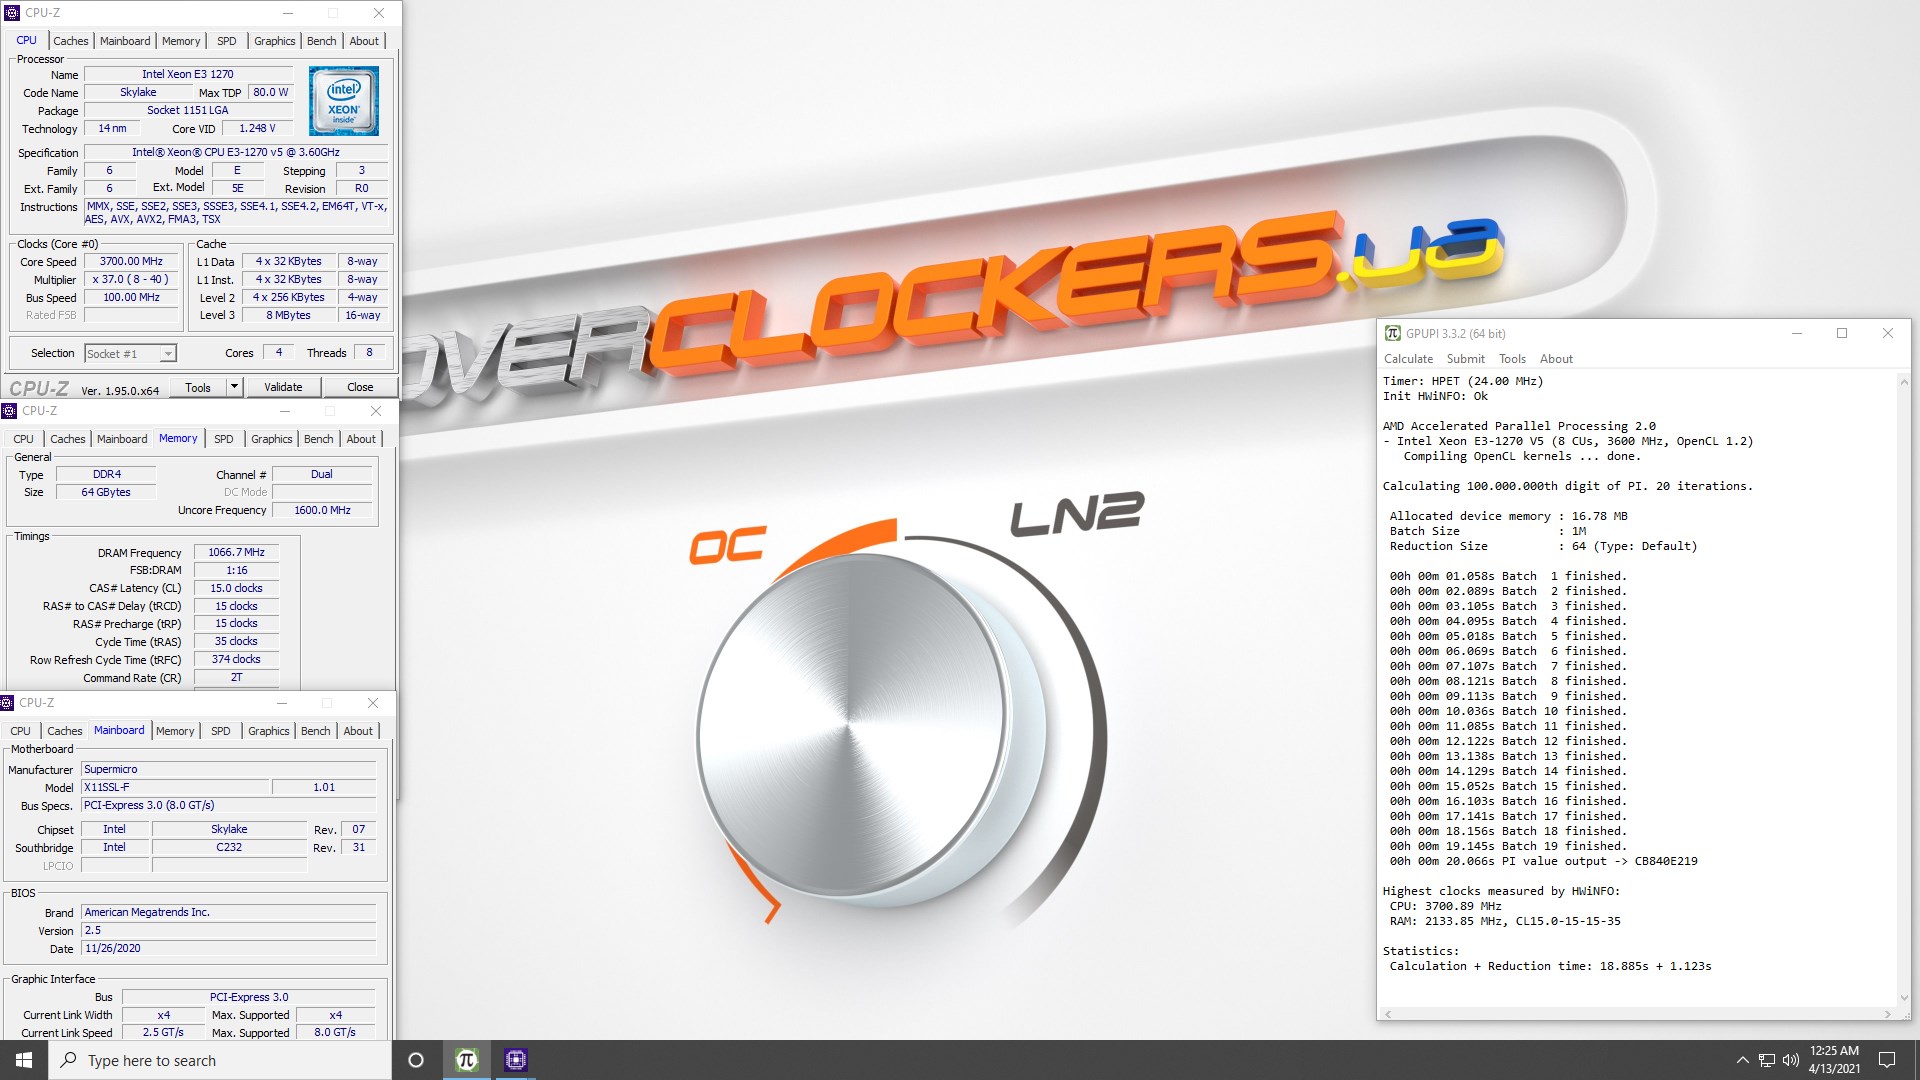Select About tab in Mainboard CPU-Z window
The height and width of the screenshot is (1080, 1920).
point(358,731)
